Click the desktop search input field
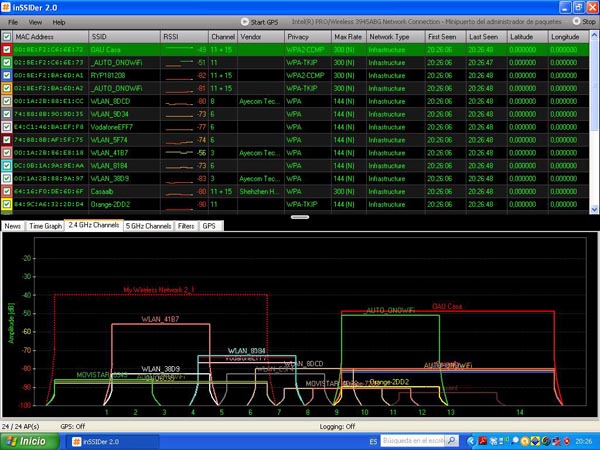The image size is (600, 450). [413, 441]
